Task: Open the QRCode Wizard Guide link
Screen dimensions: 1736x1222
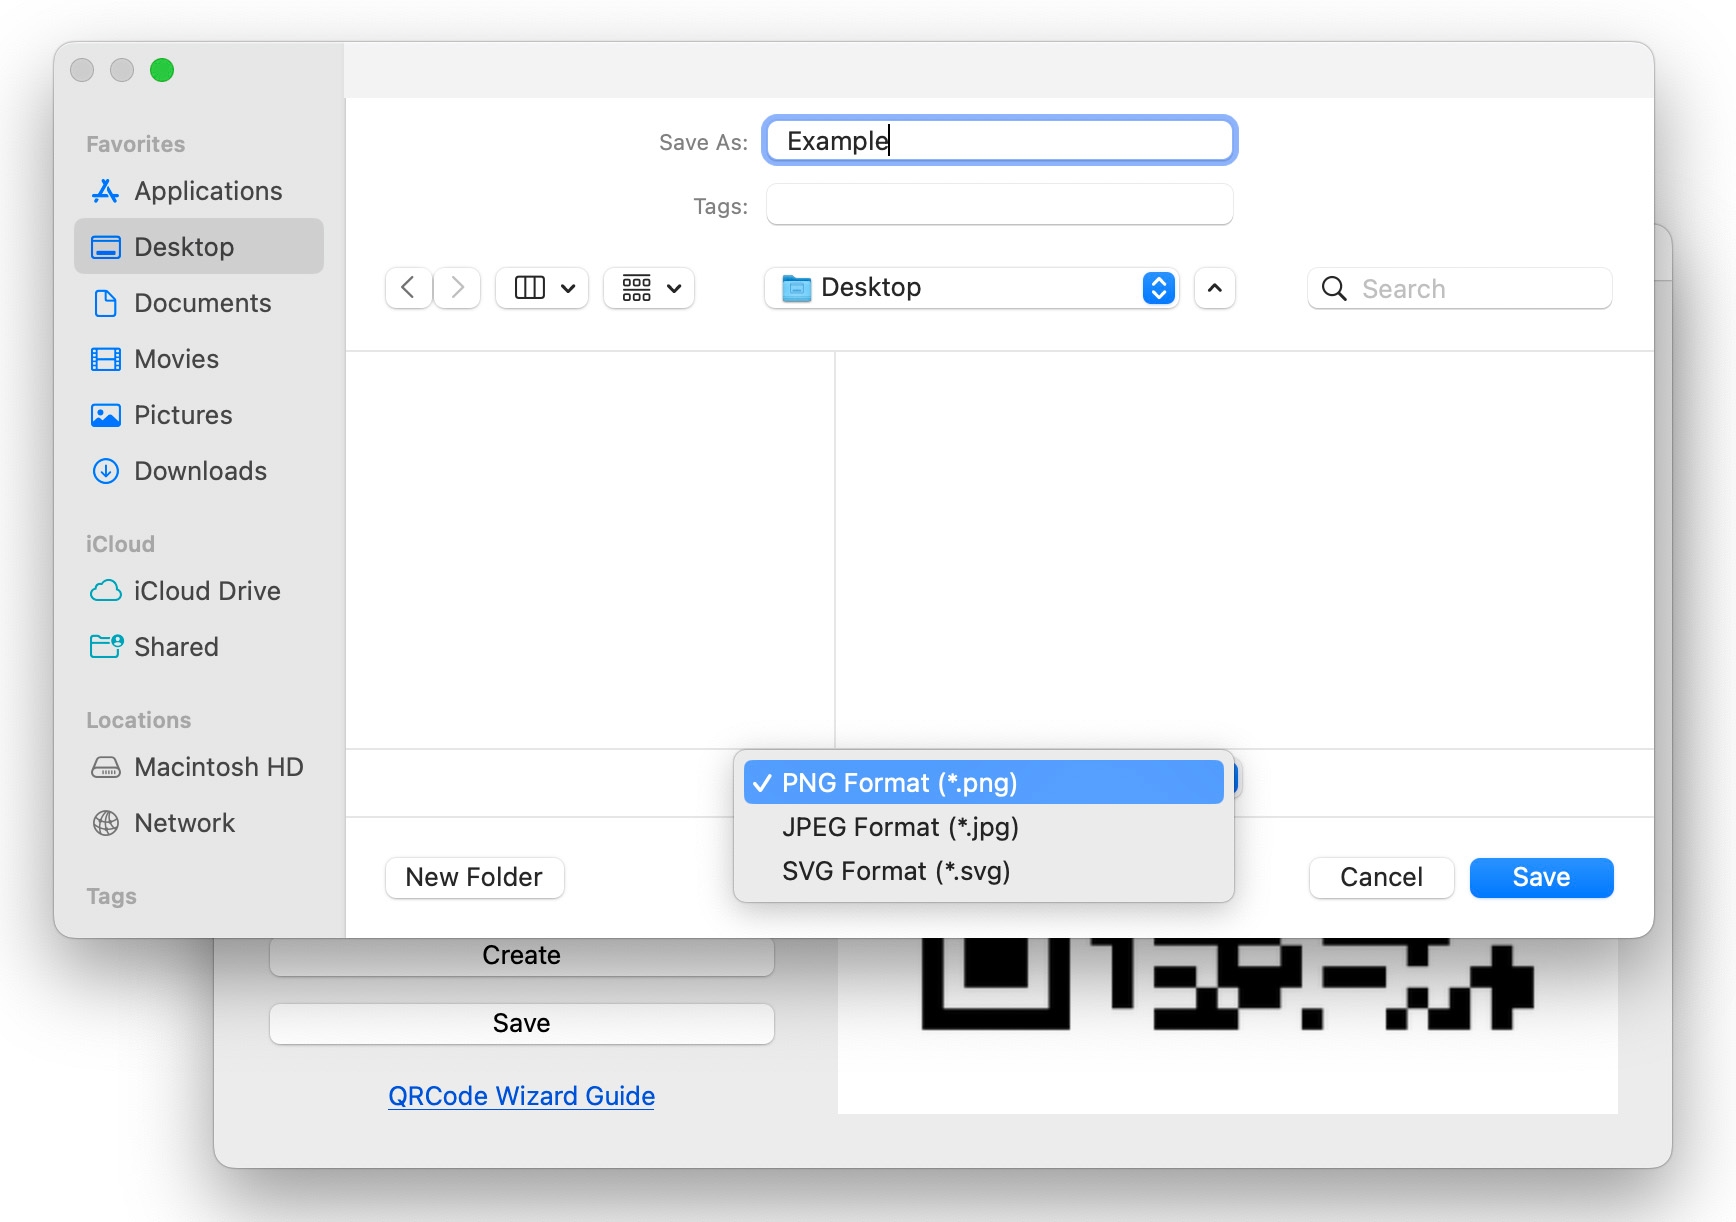Action: [522, 1096]
